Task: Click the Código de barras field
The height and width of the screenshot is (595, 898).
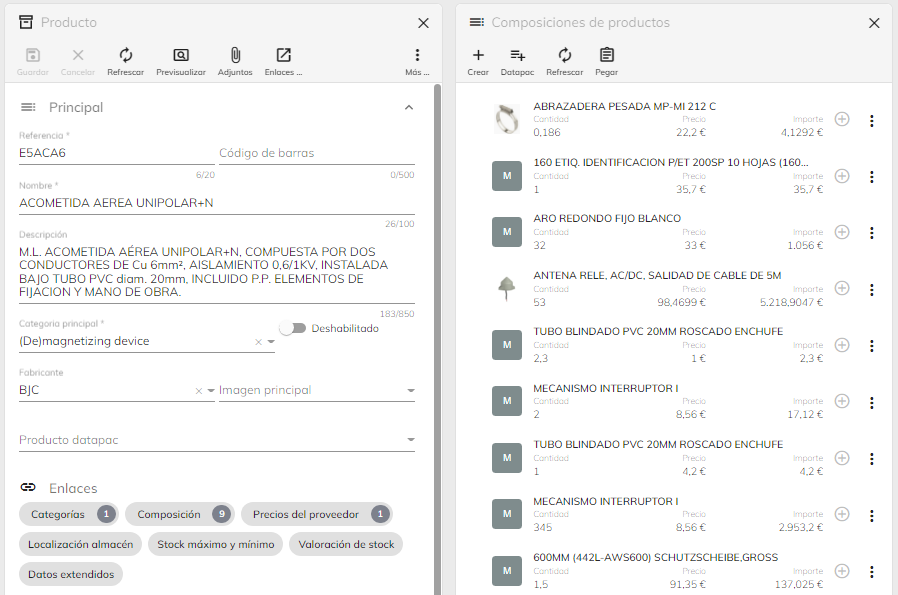Action: [316, 153]
